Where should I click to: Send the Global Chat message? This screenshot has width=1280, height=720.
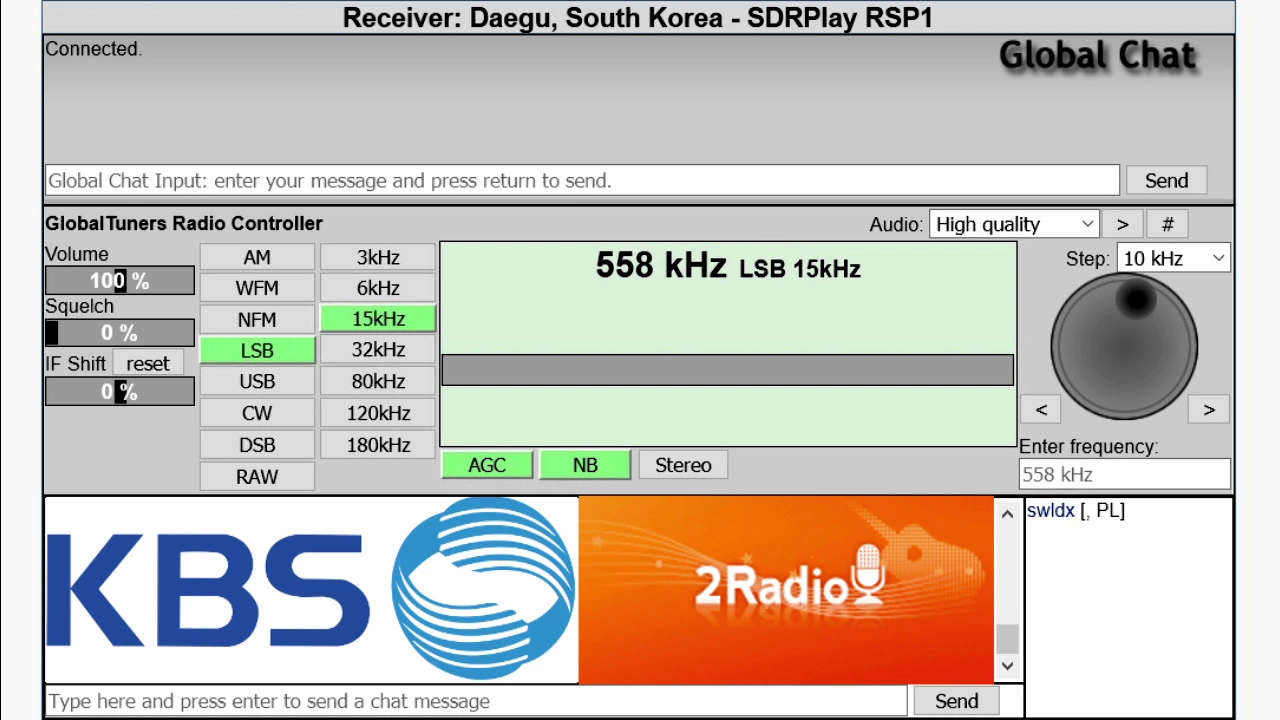coord(1166,181)
